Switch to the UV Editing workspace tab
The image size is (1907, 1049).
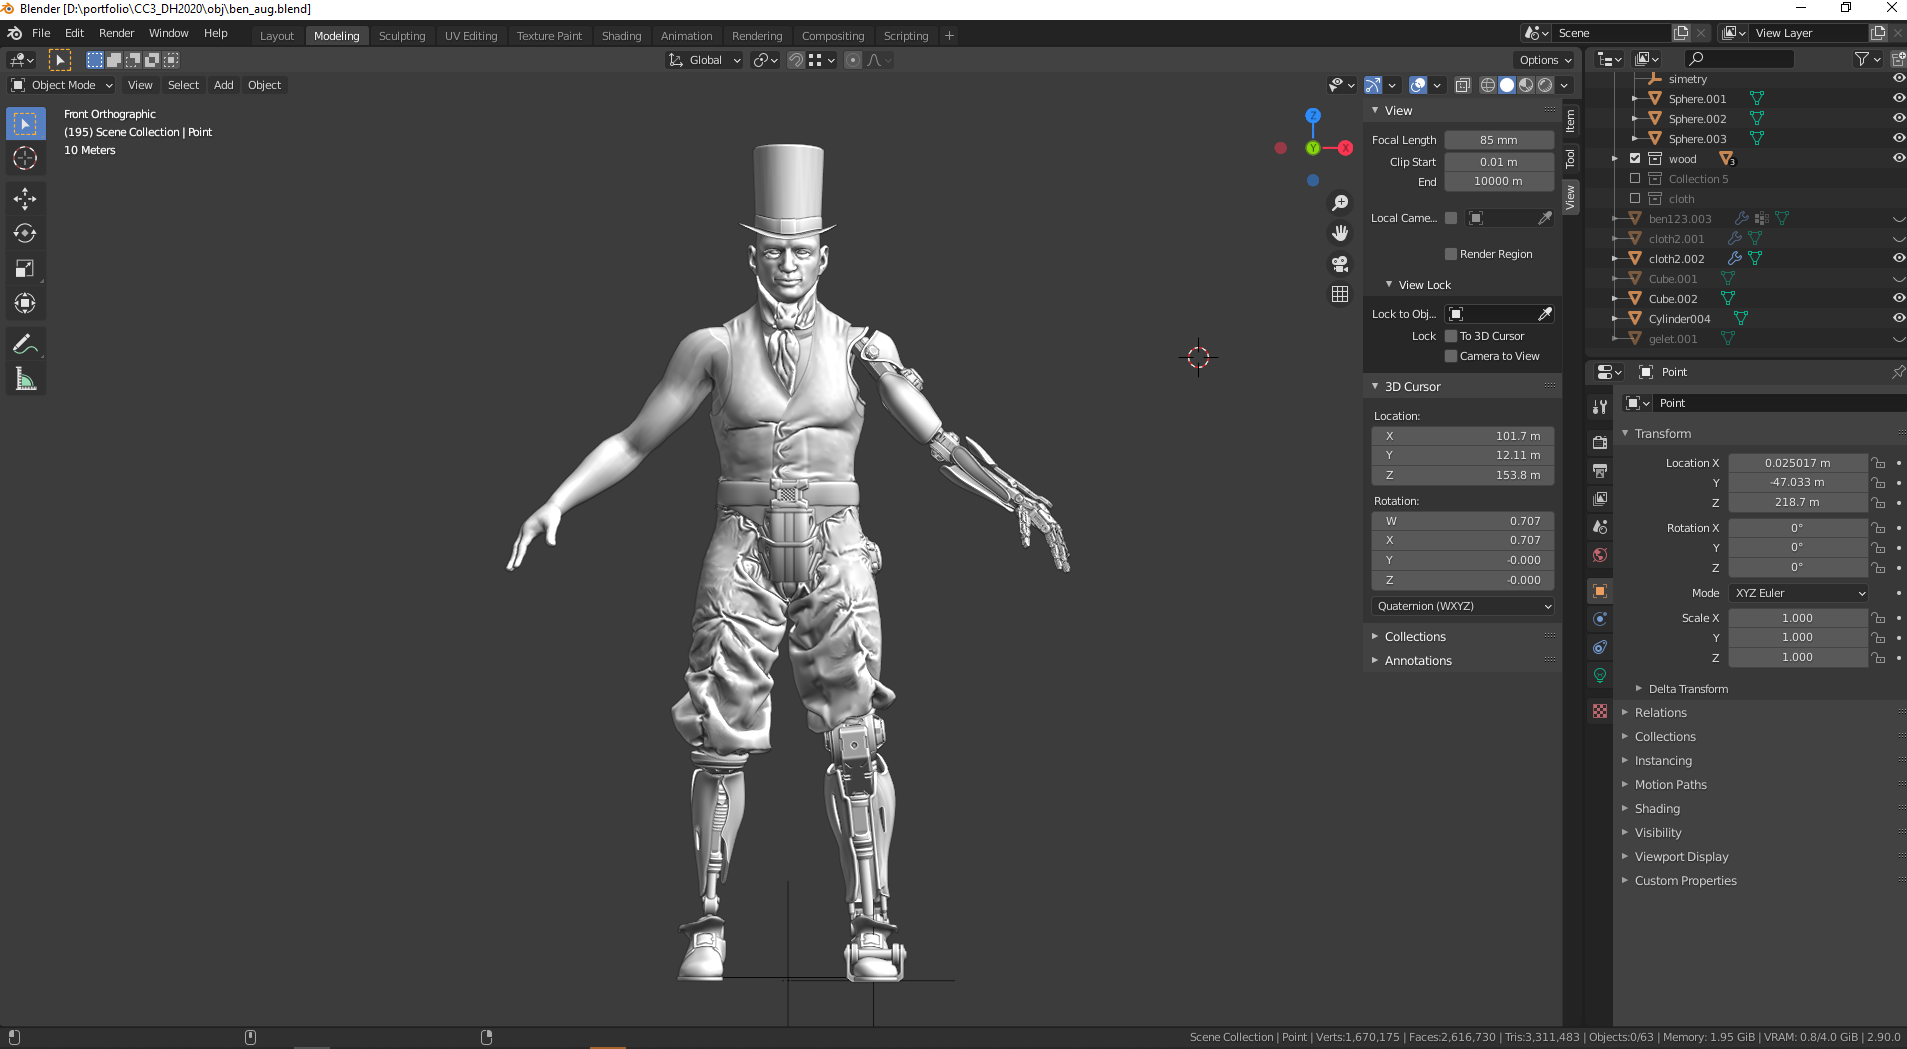click(x=471, y=36)
